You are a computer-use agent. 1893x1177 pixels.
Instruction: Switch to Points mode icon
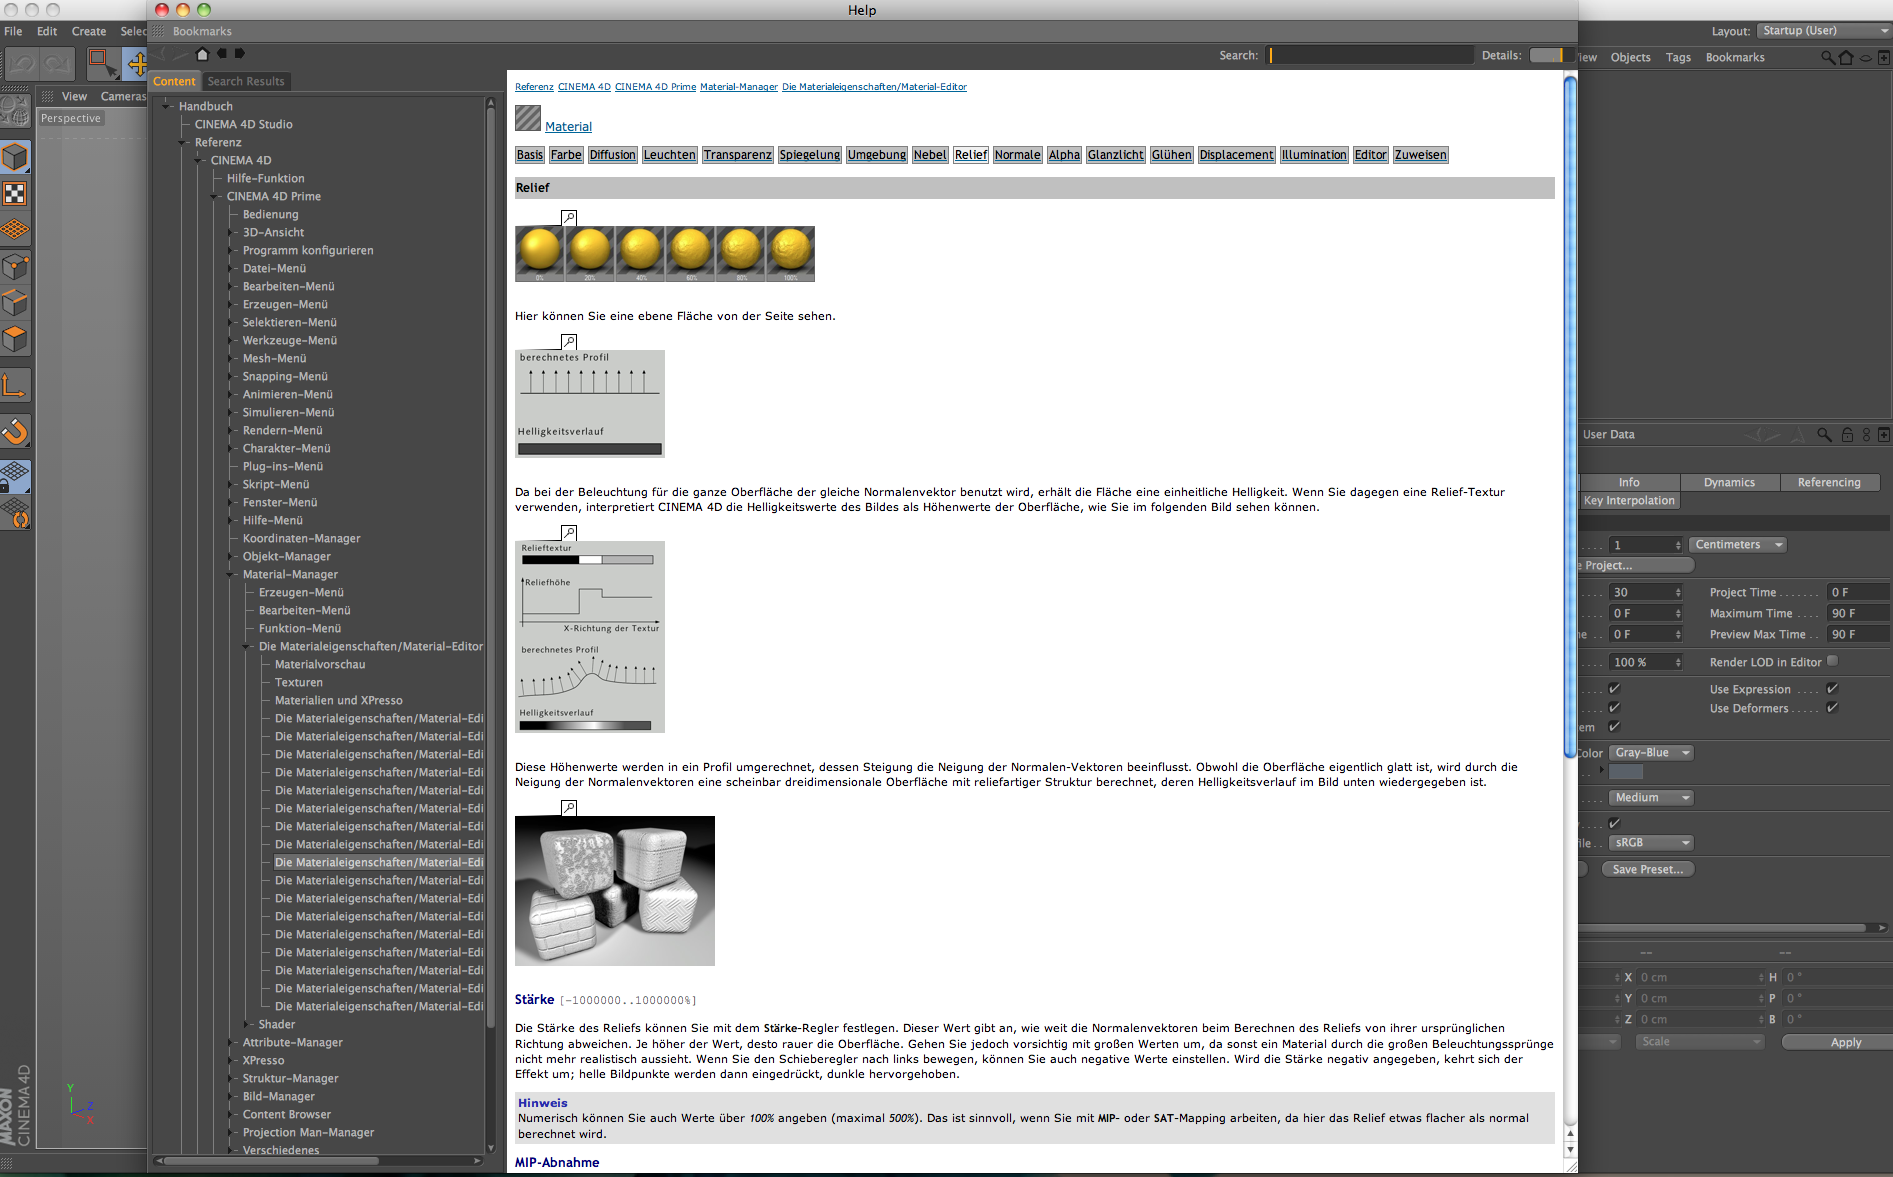click(x=15, y=266)
